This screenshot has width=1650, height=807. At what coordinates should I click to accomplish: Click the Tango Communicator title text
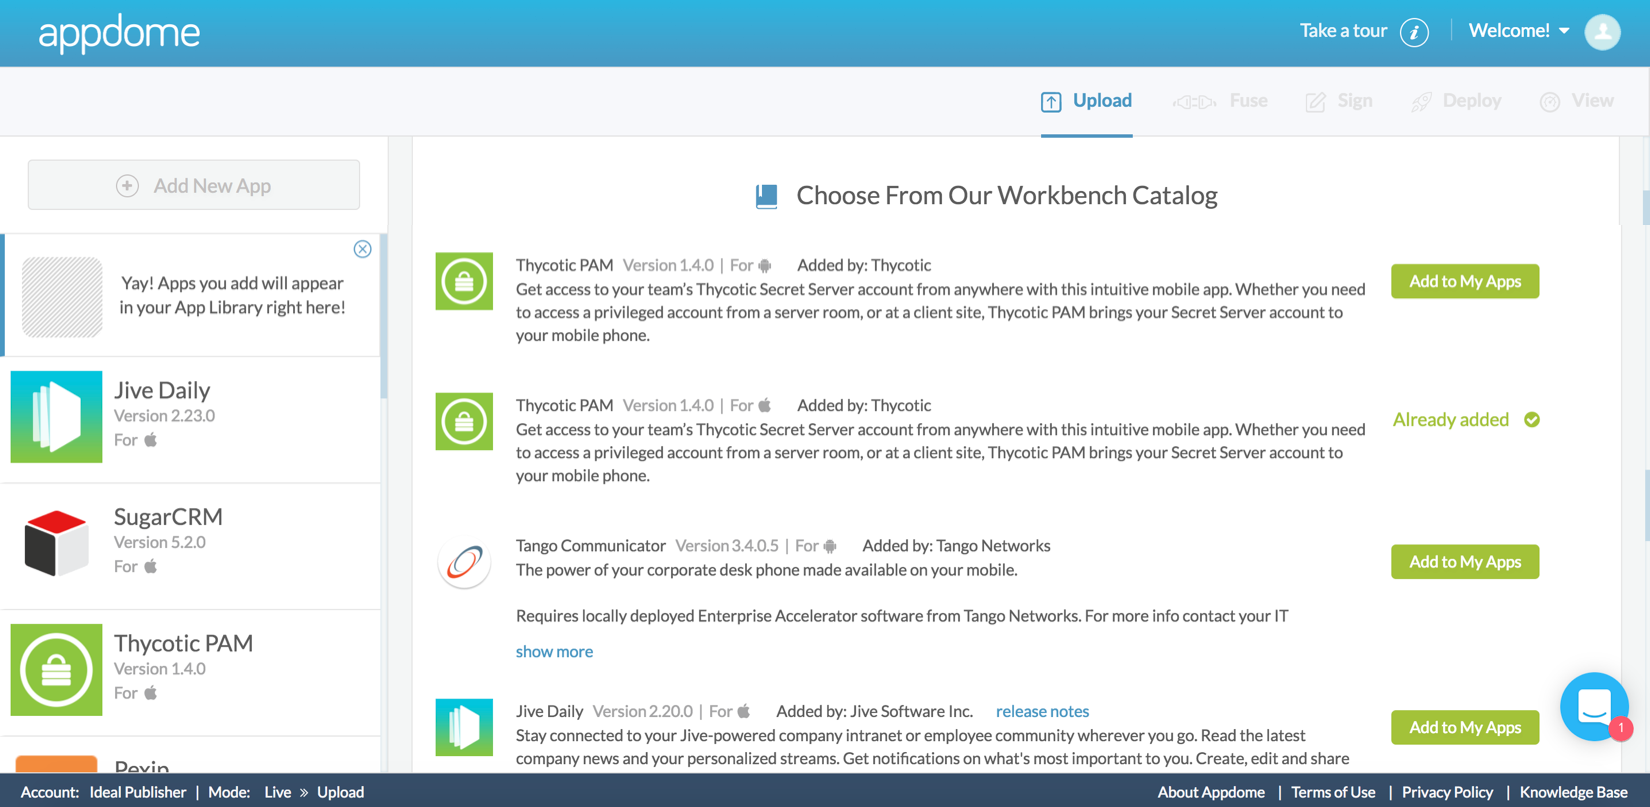(x=591, y=546)
